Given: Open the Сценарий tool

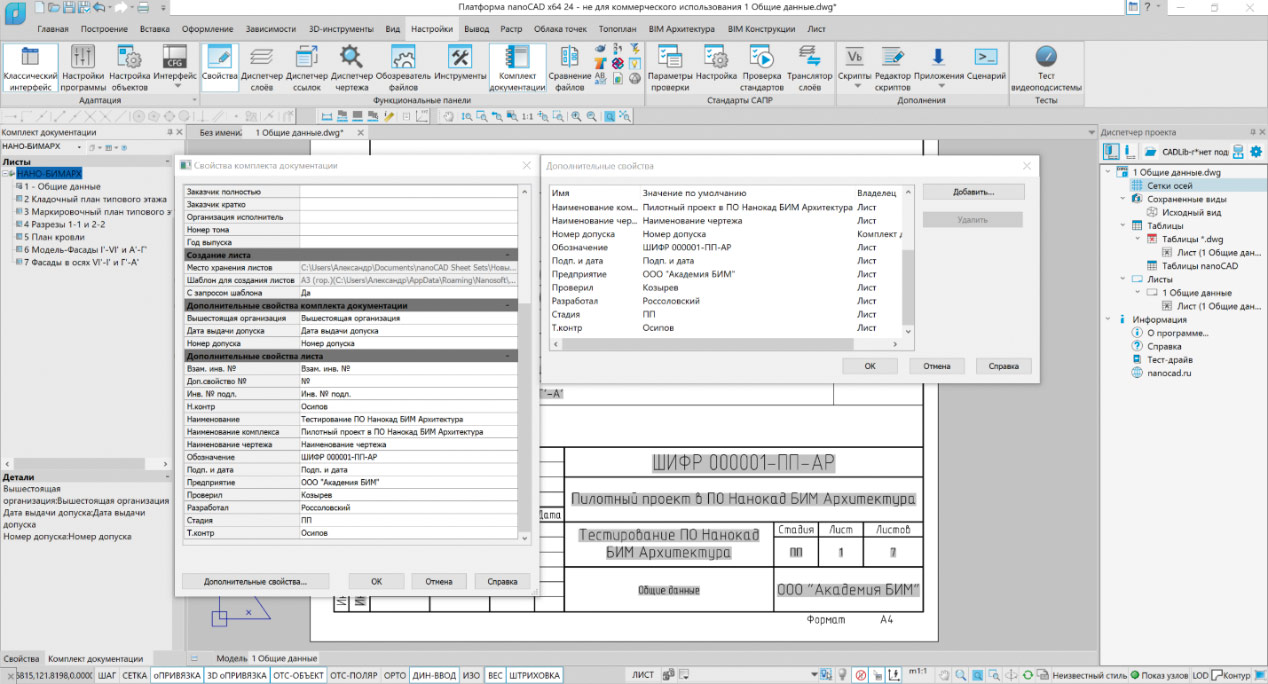Looking at the screenshot, I should pos(986,63).
